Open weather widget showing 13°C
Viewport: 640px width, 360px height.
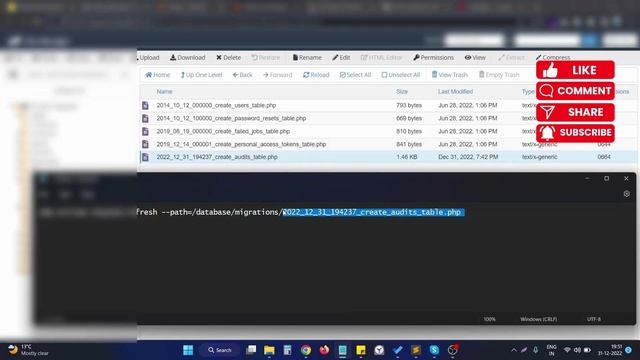click(x=28, y=350)
